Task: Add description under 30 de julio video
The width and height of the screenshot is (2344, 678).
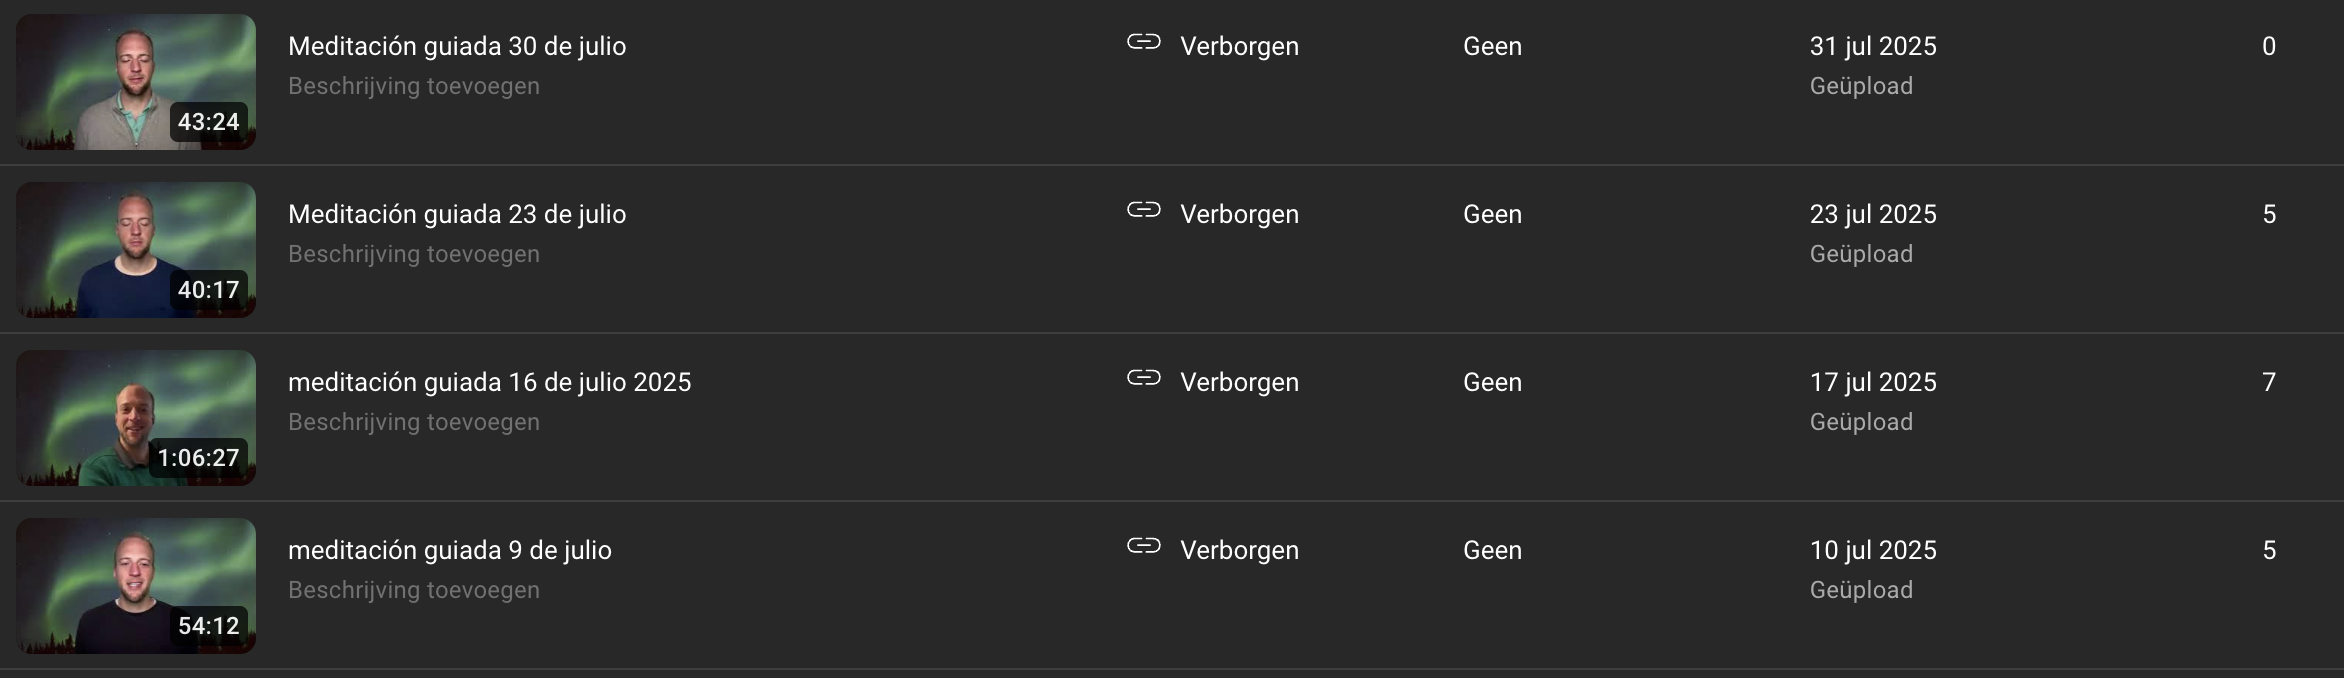Action: click(414, 86)
